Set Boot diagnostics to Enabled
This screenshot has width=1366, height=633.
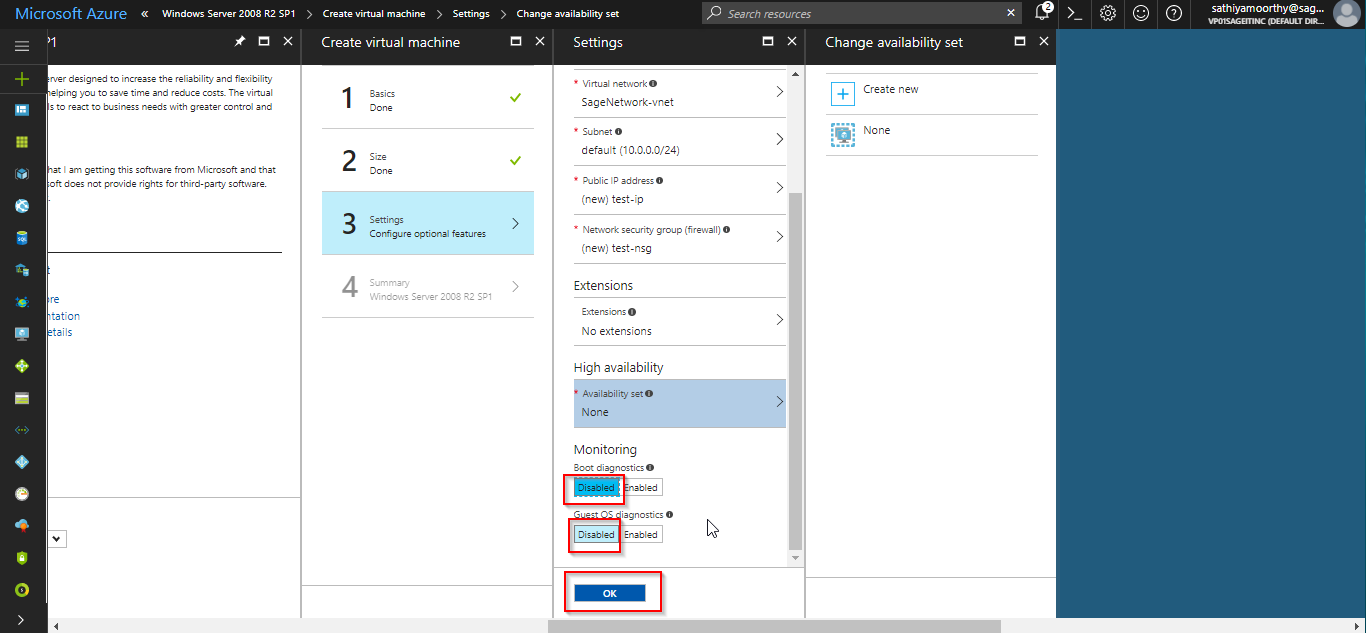coord(641,488)
